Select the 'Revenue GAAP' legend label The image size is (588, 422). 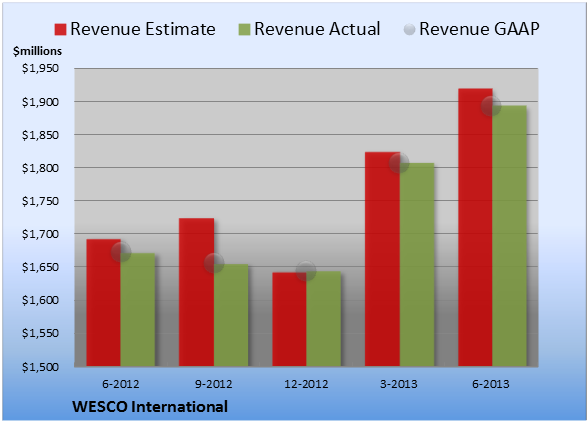(479, 29)
